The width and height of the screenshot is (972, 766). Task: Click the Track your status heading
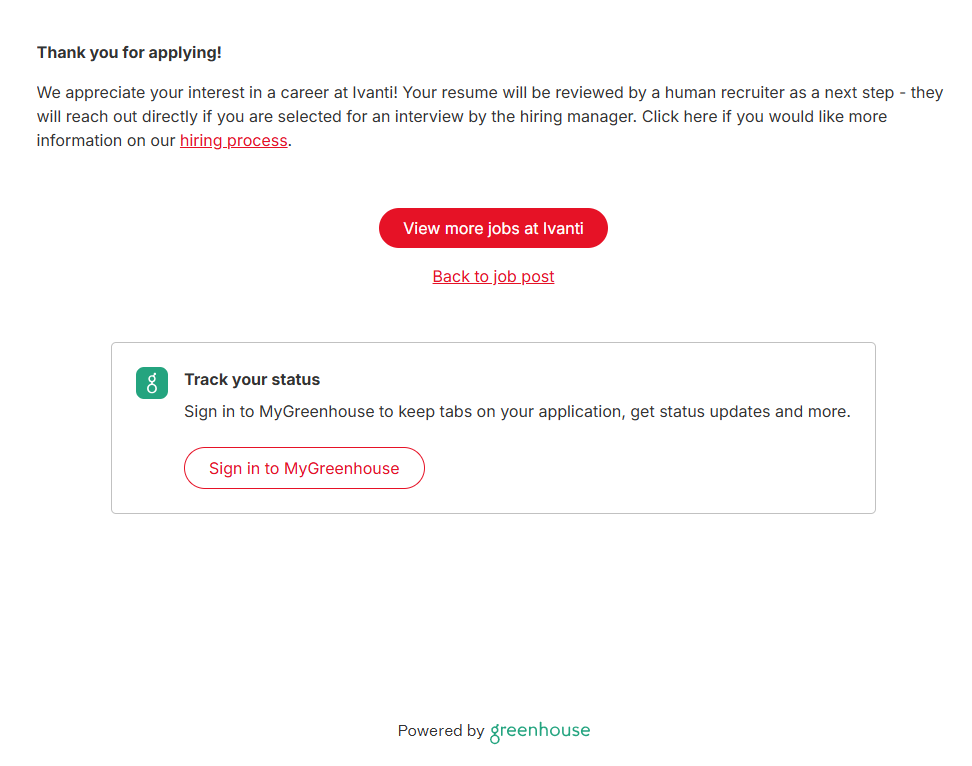tap(252, 380)
